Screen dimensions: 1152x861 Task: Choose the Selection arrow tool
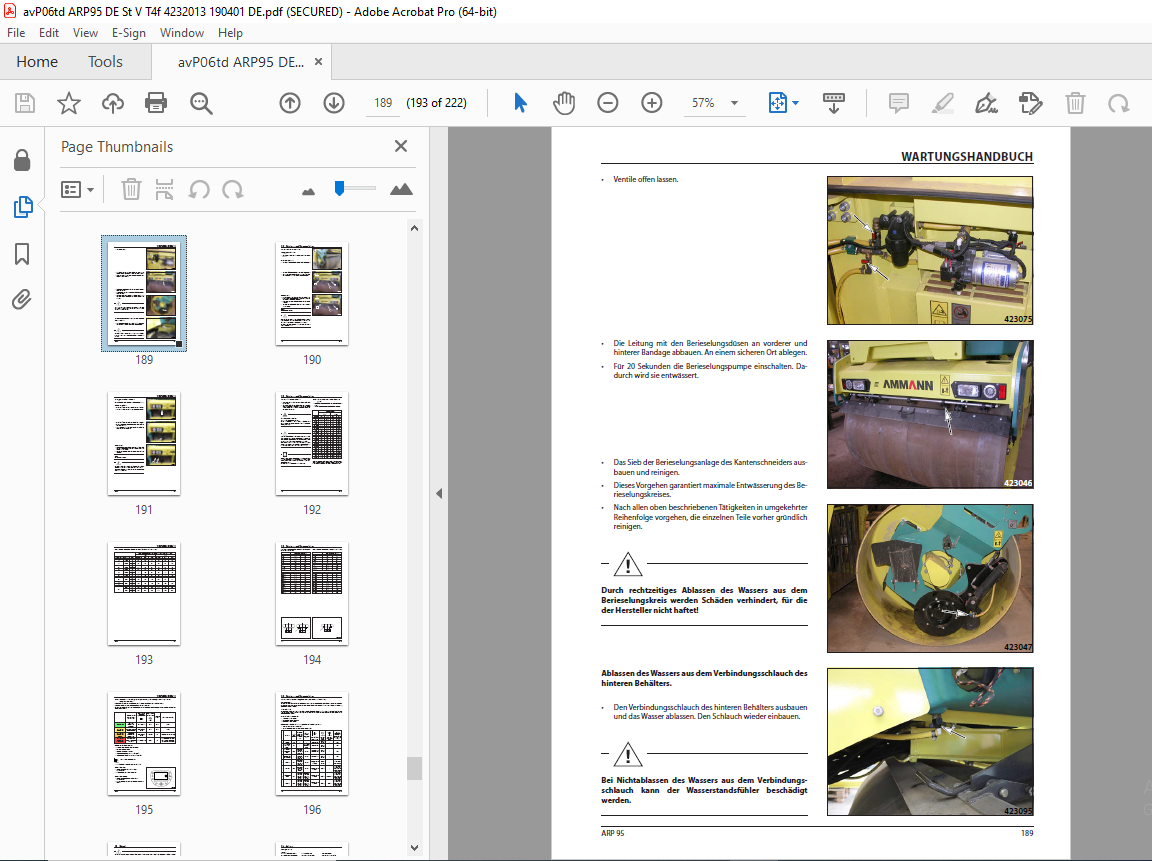[x=520, y=103]
